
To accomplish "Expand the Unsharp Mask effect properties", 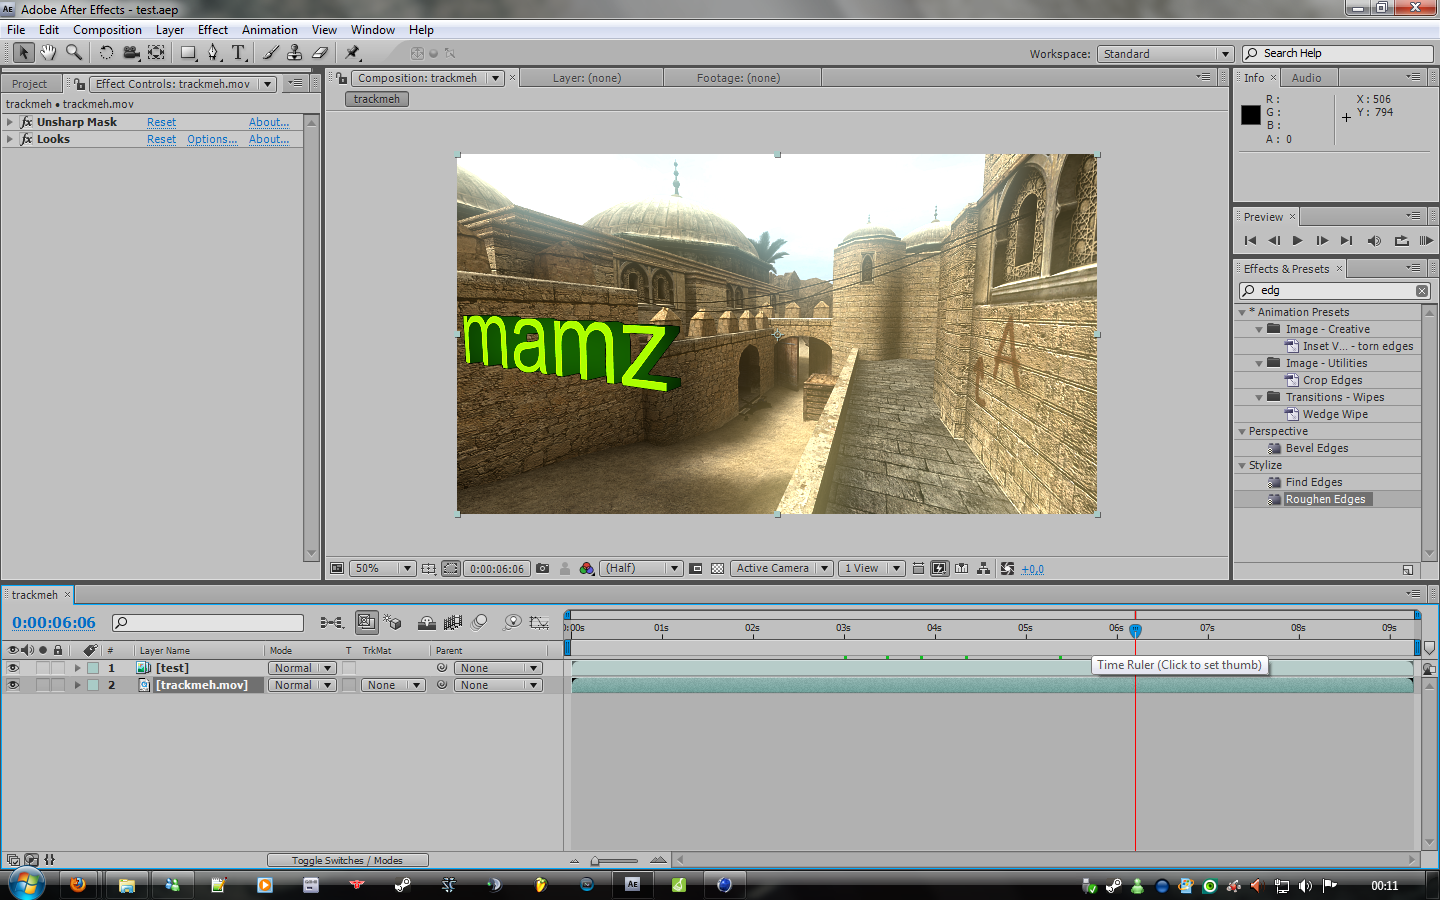I will click(x=10, y=122).
